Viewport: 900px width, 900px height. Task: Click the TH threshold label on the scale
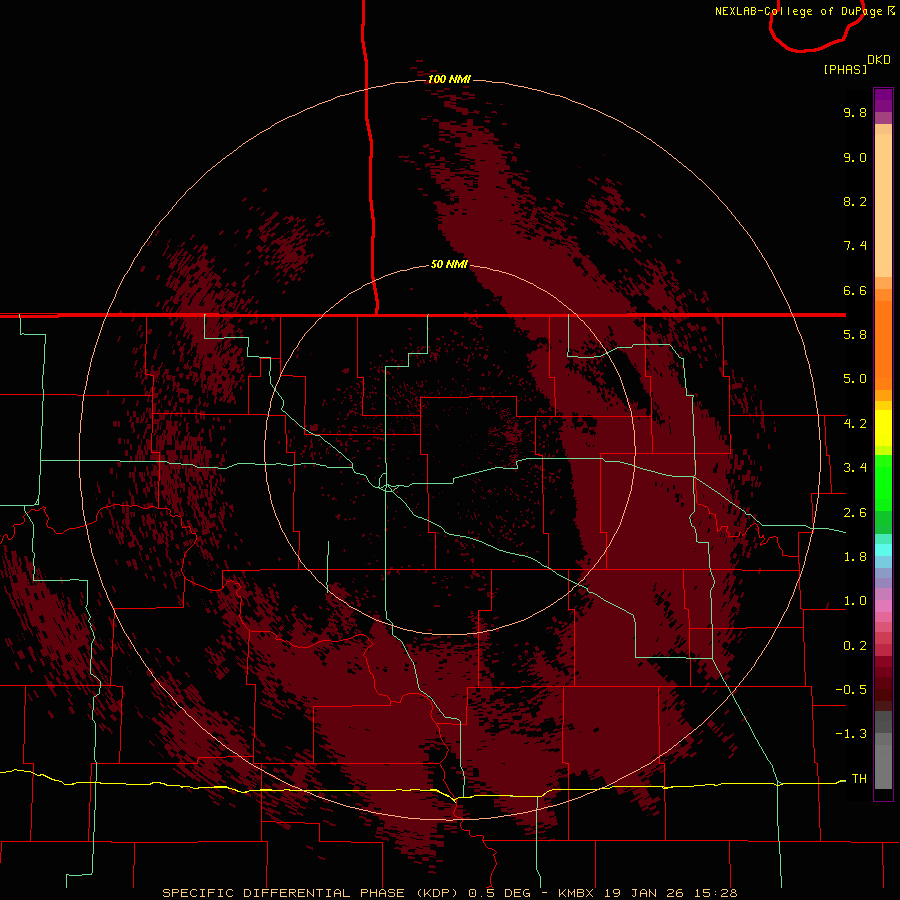coord(859,779)
